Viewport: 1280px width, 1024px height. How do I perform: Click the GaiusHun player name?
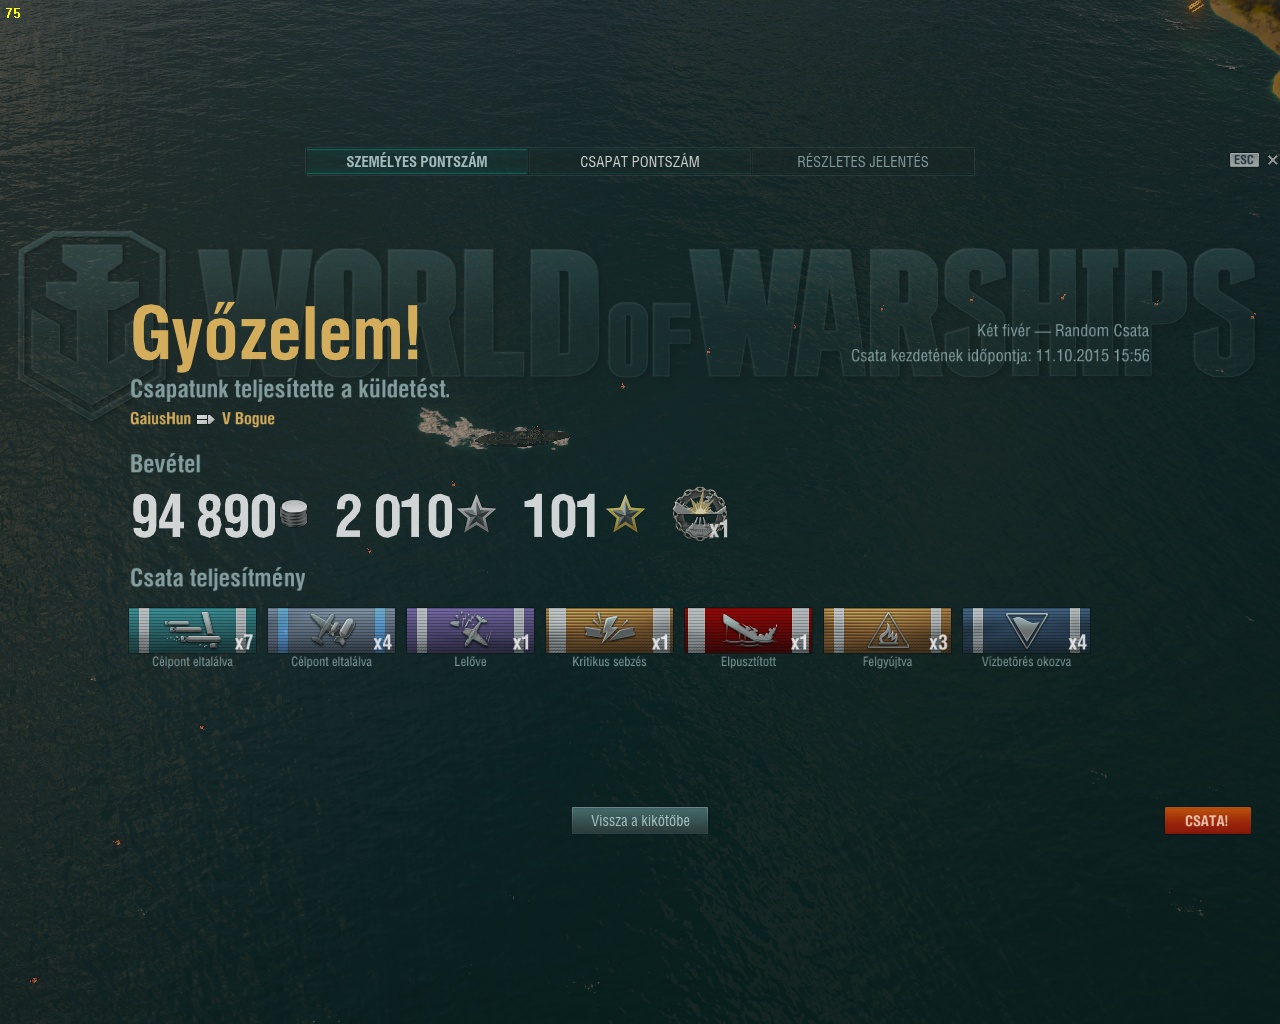pyautogui.click(x=160, y=419)
